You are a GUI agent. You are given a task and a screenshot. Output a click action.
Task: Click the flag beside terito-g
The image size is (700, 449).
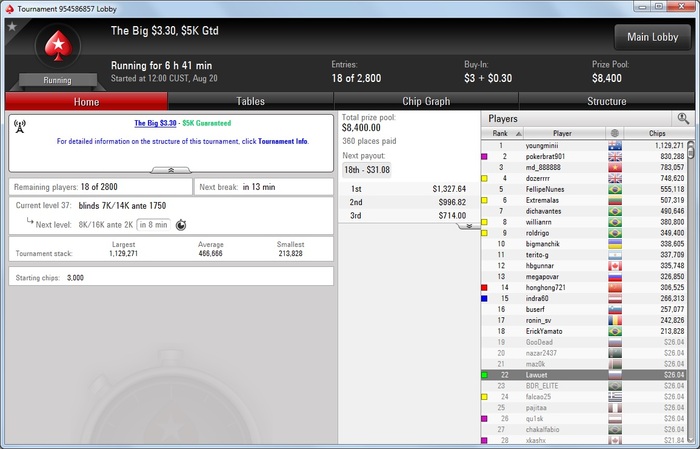click(x=615, y=255)
